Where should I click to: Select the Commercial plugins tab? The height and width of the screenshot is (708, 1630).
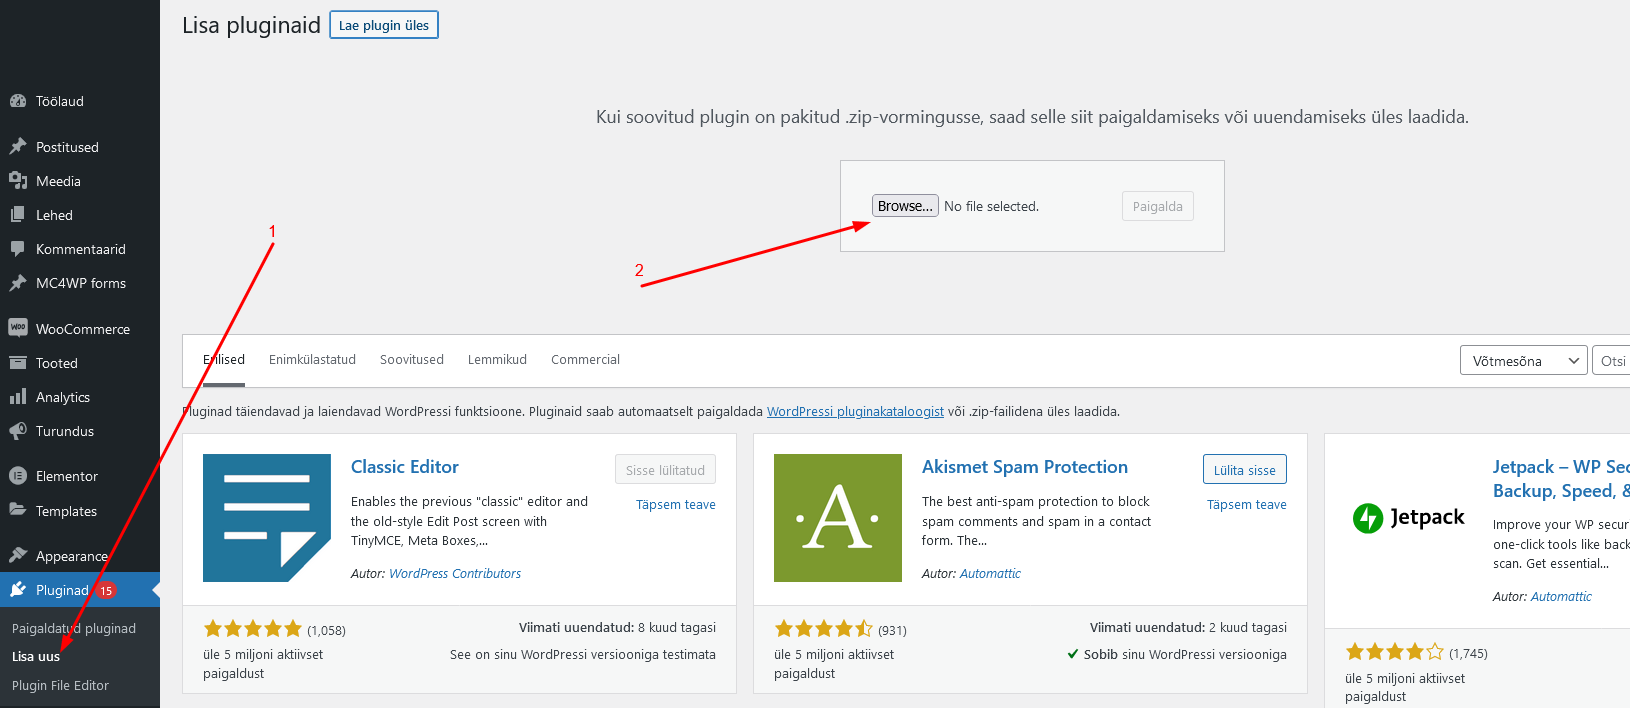[x=585, y=360]
